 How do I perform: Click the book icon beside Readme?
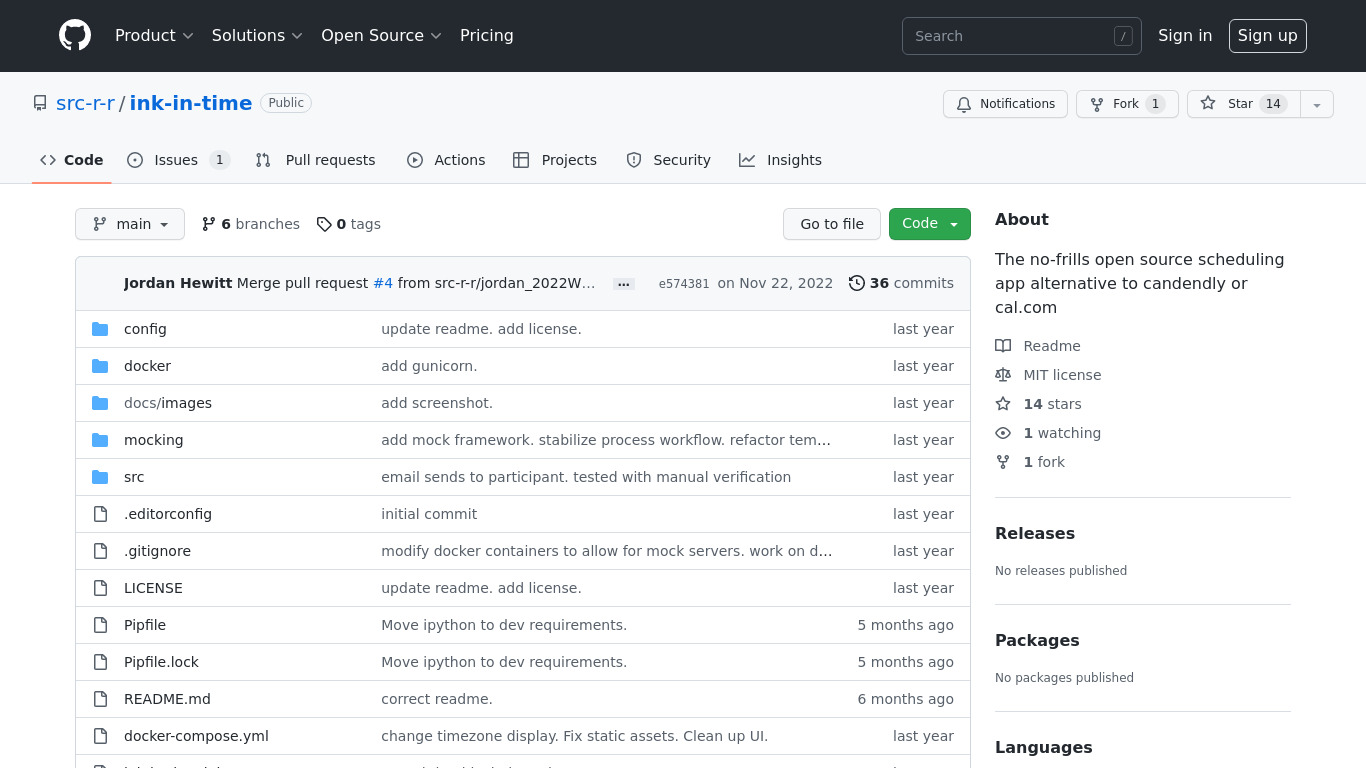point(1003,346)
